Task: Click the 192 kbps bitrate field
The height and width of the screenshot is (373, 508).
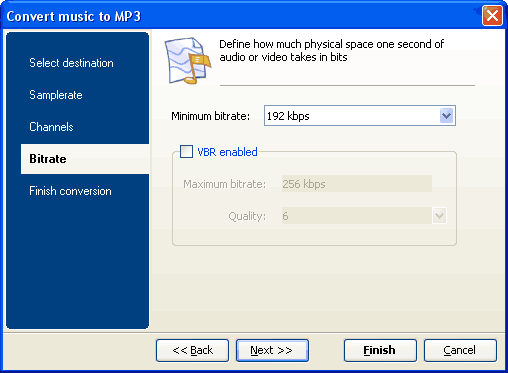Action: pyautogui.click(x=360, y=116)
